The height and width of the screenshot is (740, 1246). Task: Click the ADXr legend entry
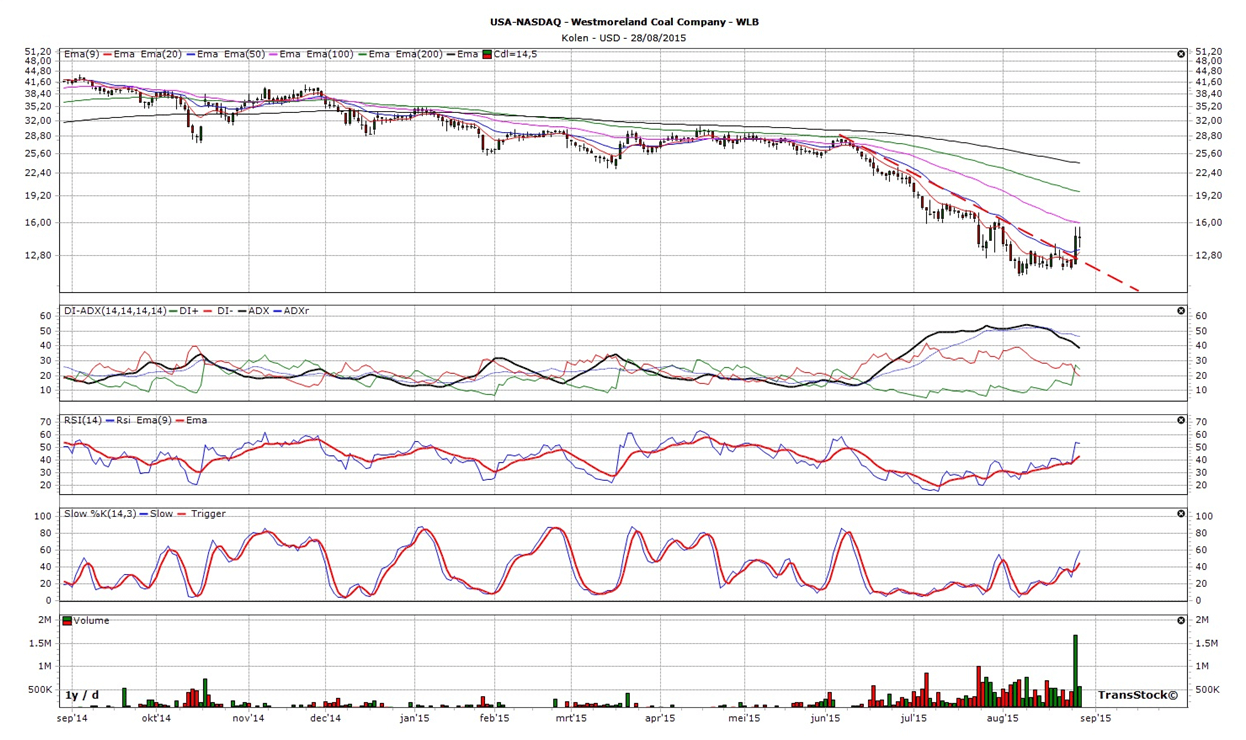297,311
